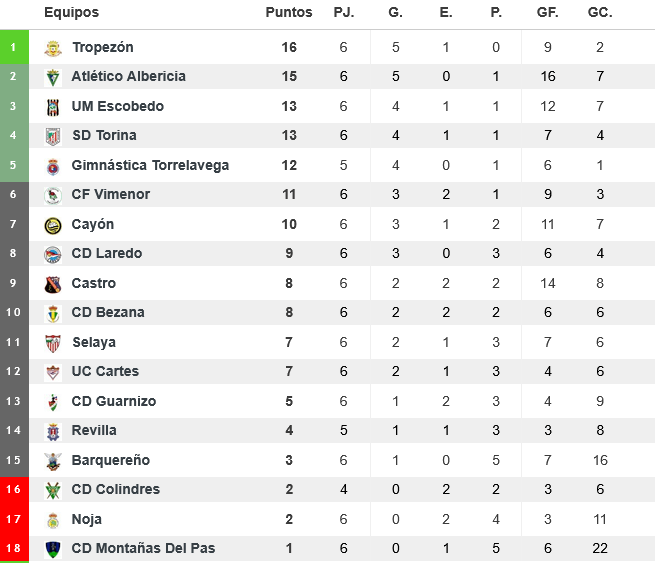Open the CD Bezana team page
655x563 pixels.
(x=108, y=313)
